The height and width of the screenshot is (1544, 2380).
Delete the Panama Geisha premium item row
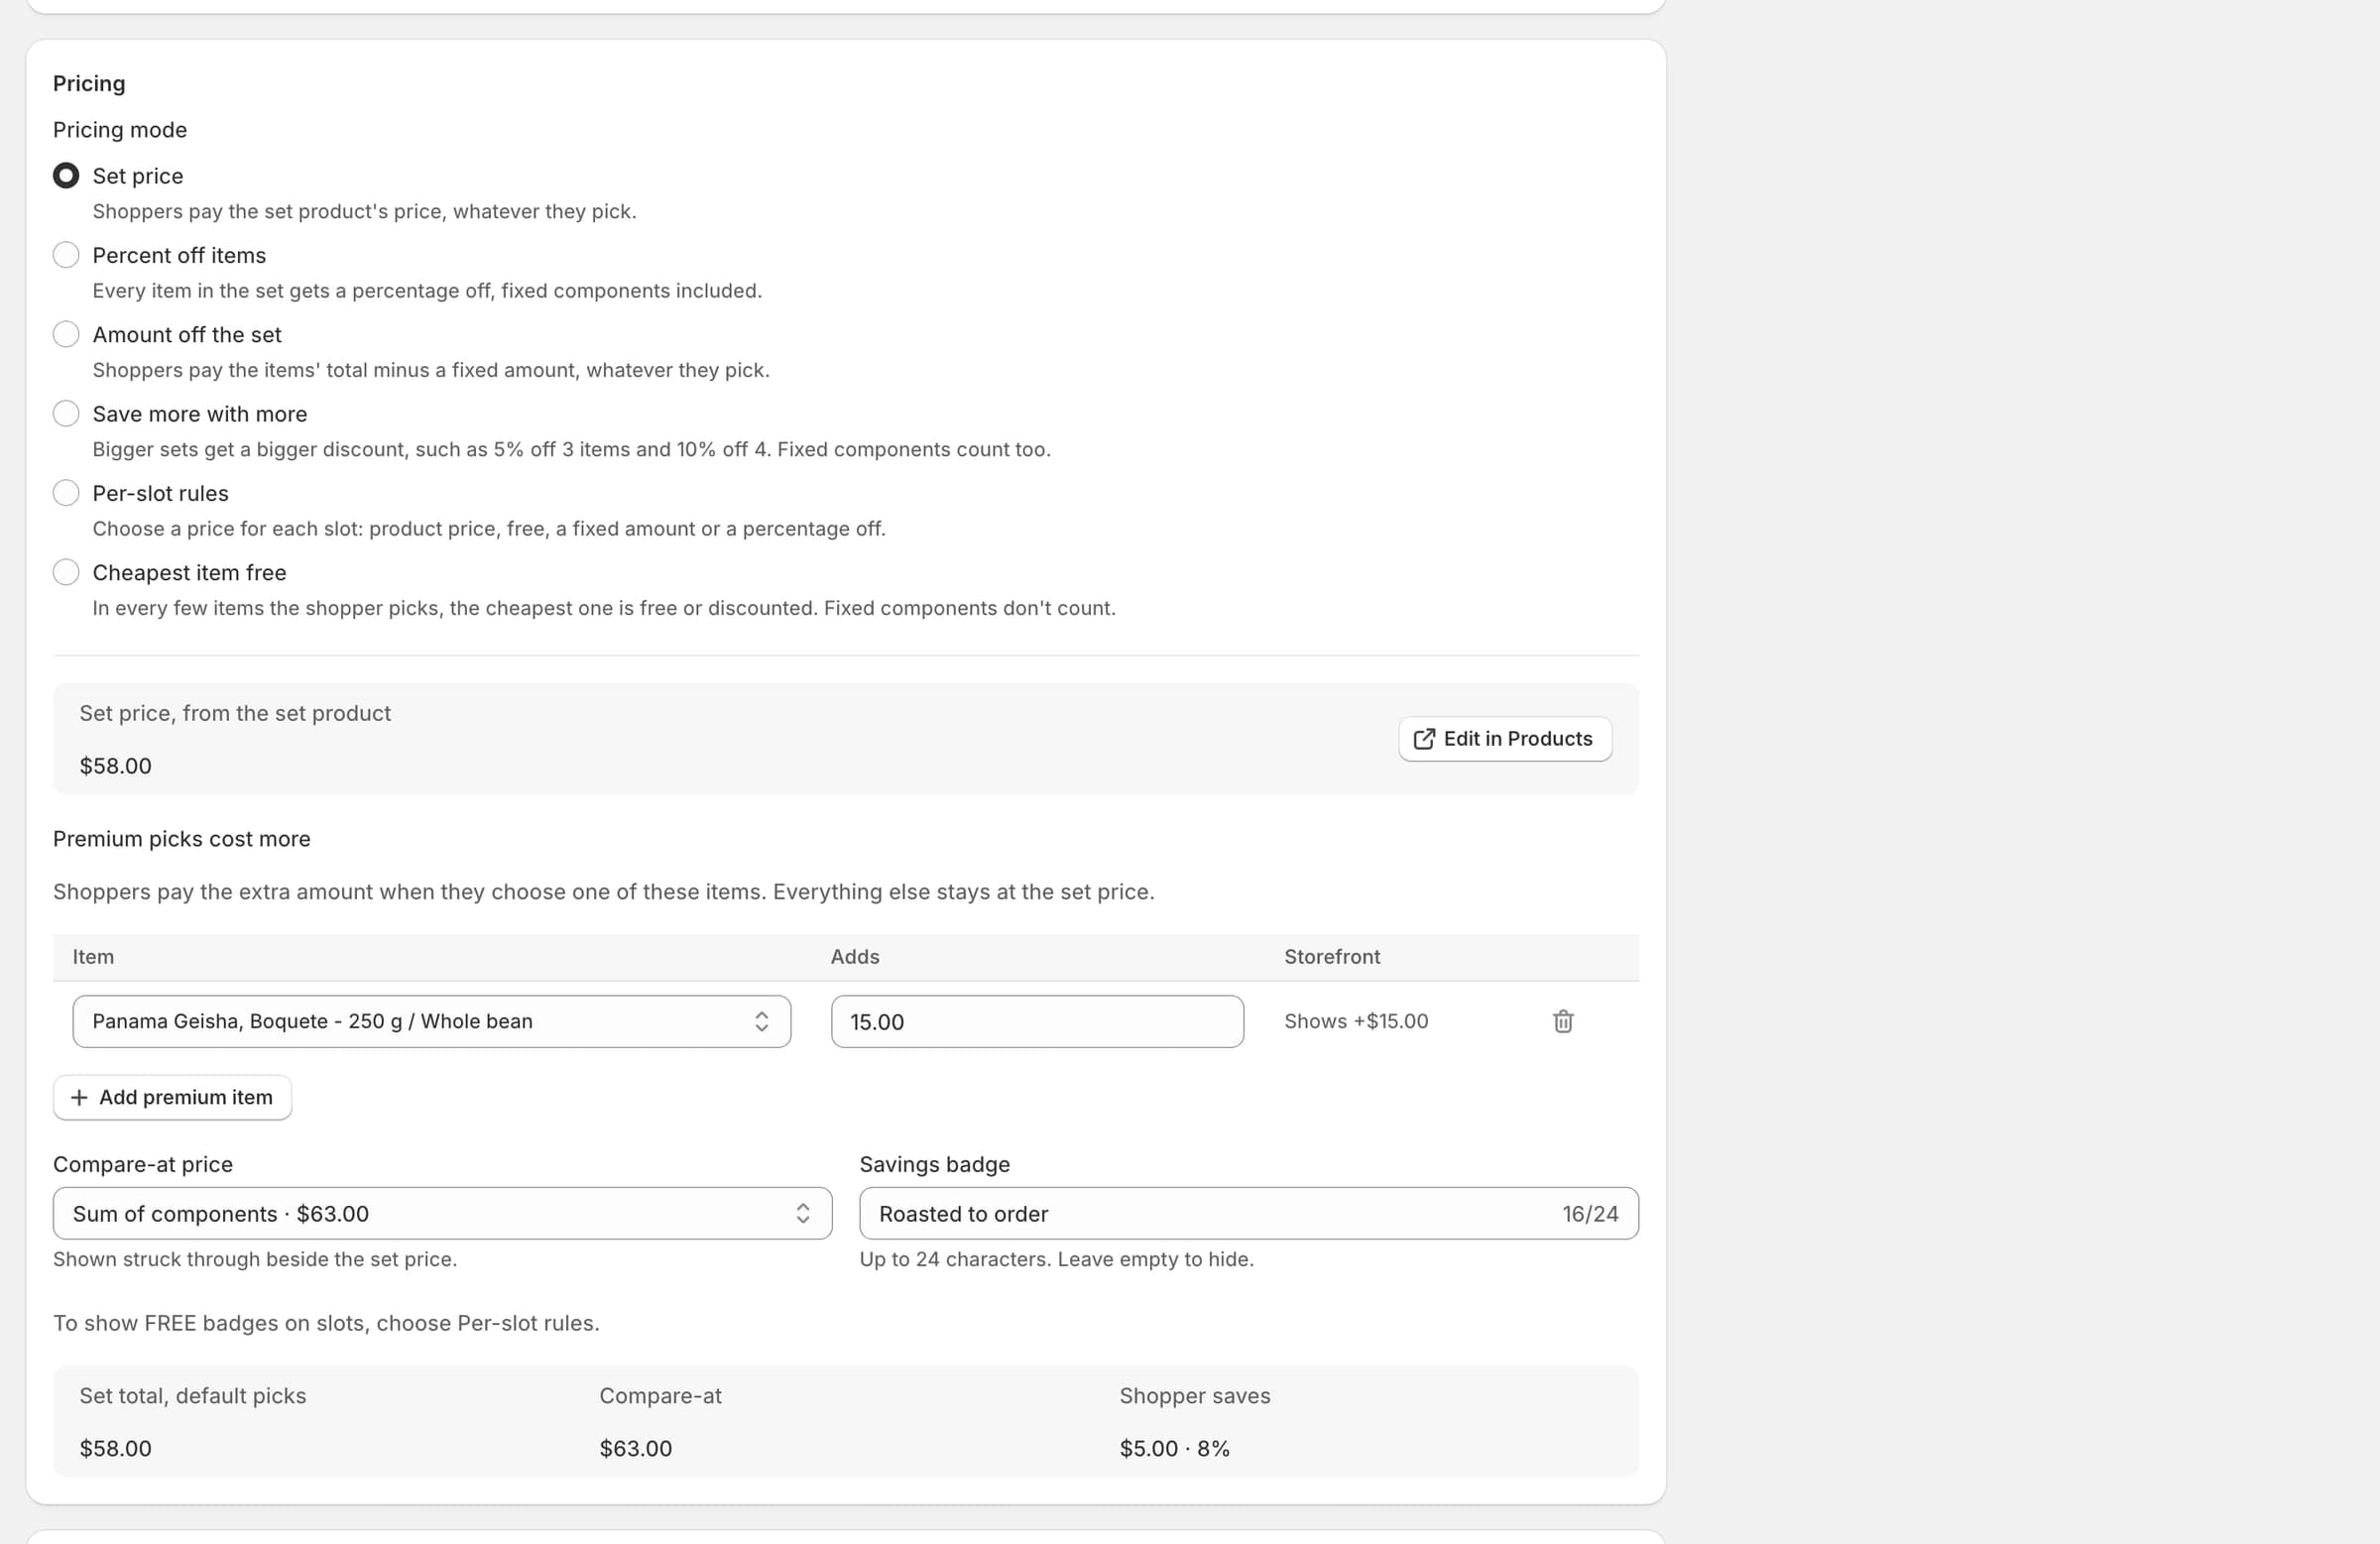1563,1021
